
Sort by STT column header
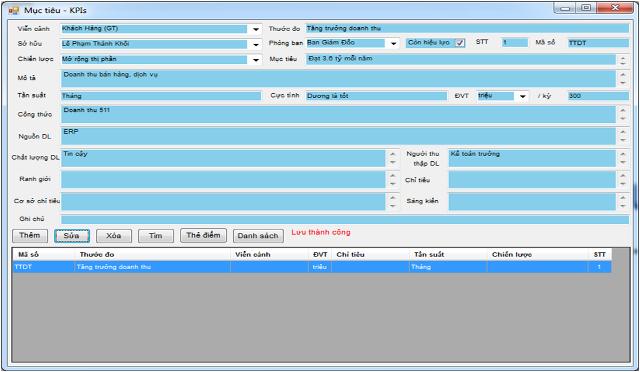[x=600, y=254]
